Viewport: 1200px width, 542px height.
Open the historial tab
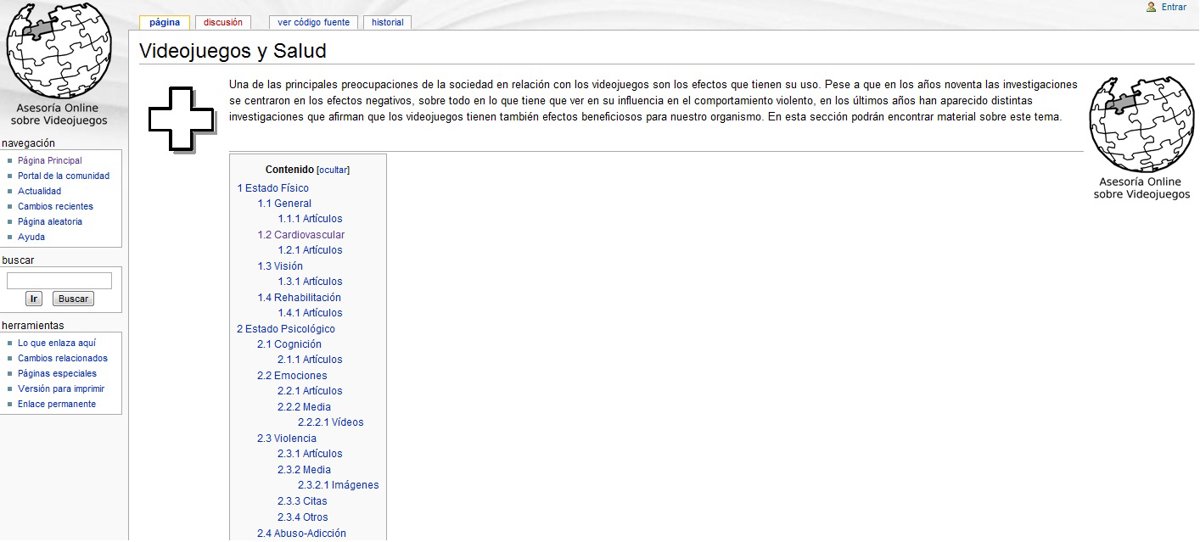387,22
